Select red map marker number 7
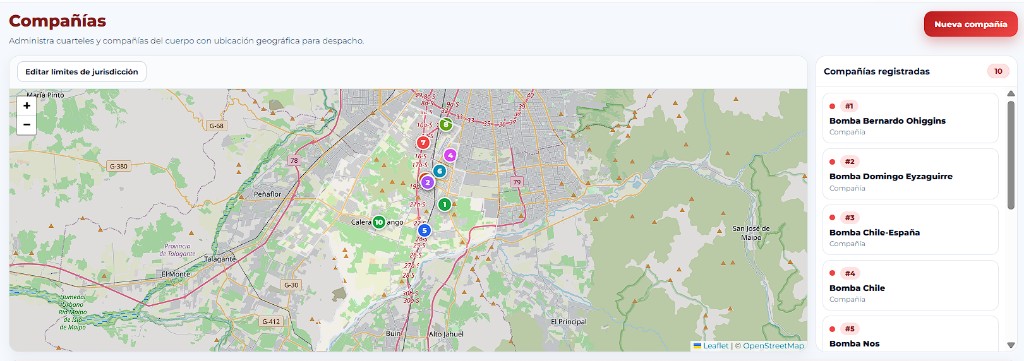This screenshot has height=361, width=1024. tap(423, 142)
